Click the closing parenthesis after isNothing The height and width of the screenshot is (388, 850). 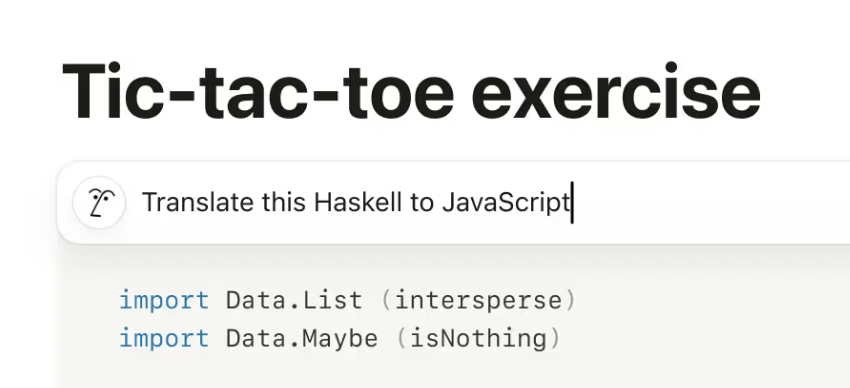point(555,339)
